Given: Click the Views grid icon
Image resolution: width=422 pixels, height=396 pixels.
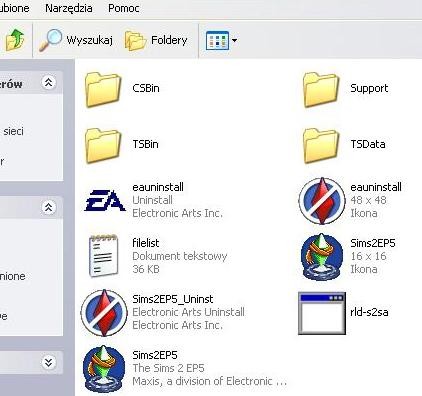Looking at the screenshot, I should coord(217,40).
